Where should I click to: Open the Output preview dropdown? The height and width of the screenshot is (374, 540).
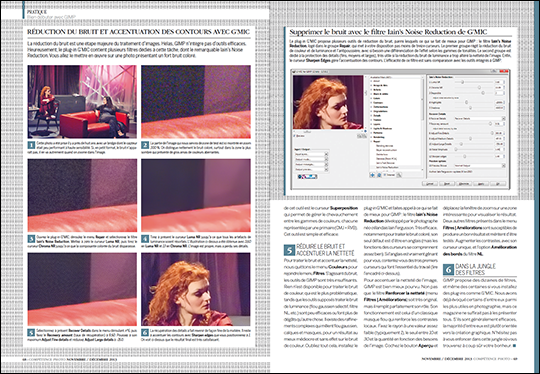311,169
